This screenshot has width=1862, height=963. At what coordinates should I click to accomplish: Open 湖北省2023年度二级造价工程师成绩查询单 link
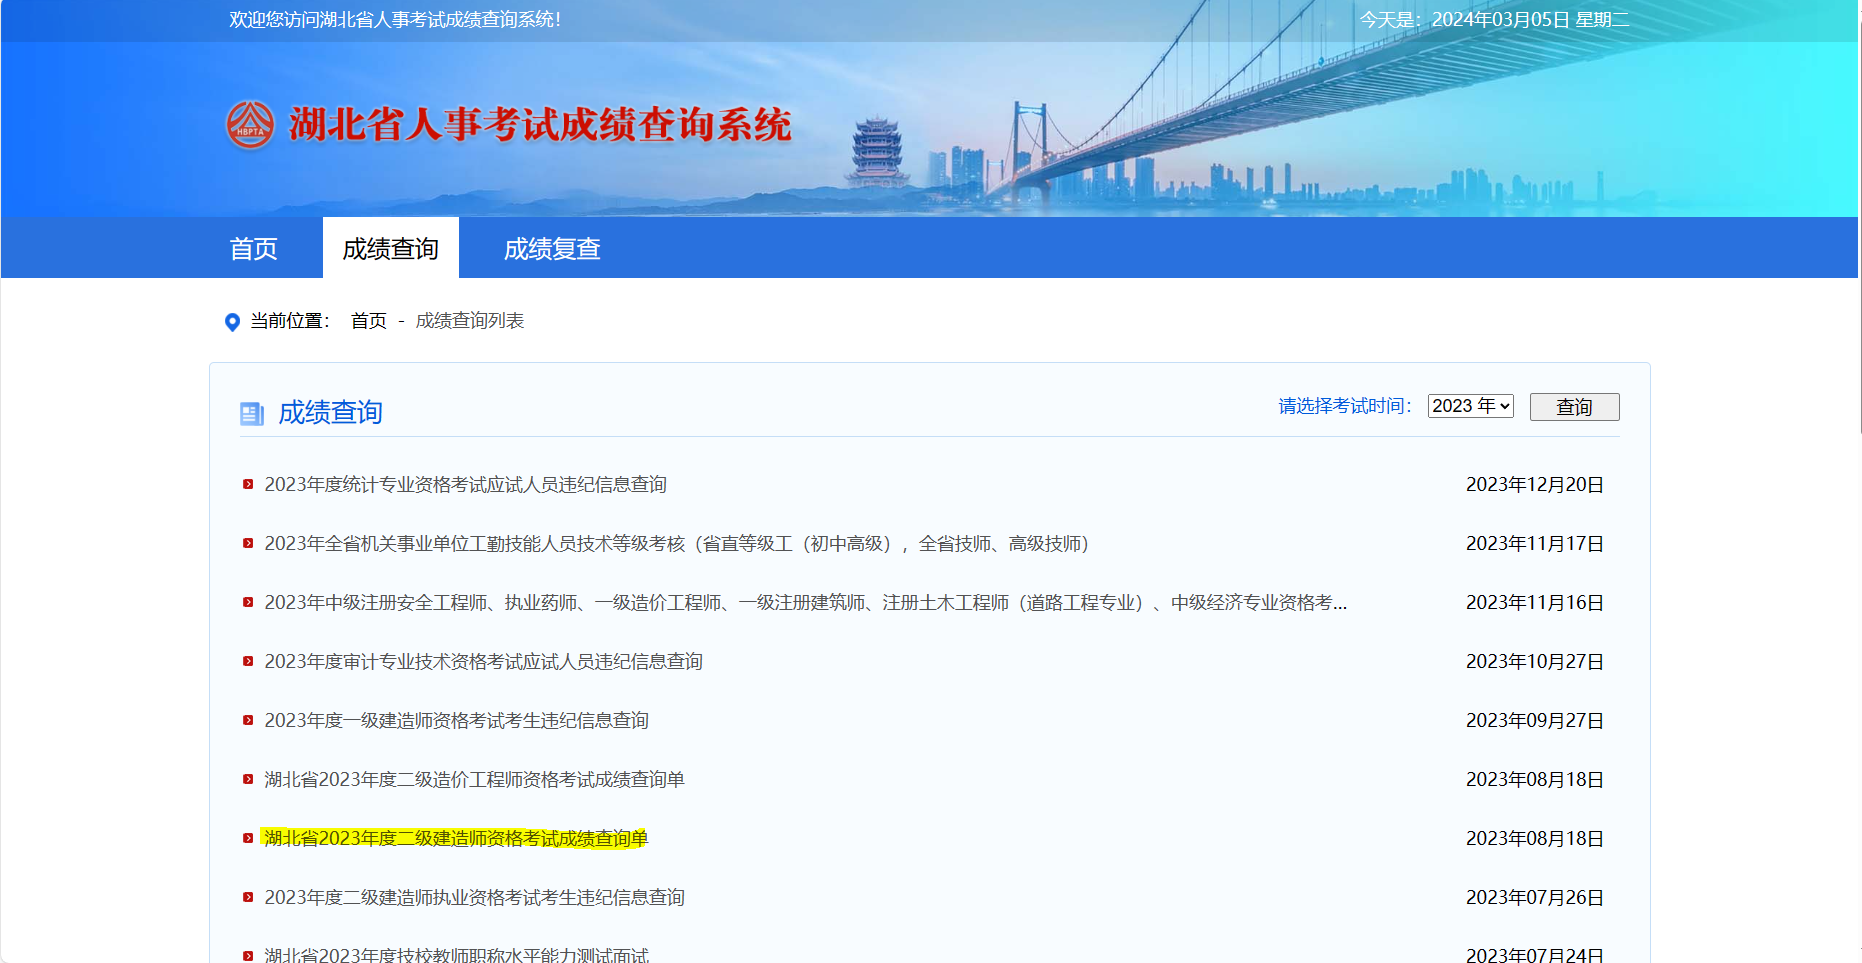pyautogui.click(x=474, y=780)
